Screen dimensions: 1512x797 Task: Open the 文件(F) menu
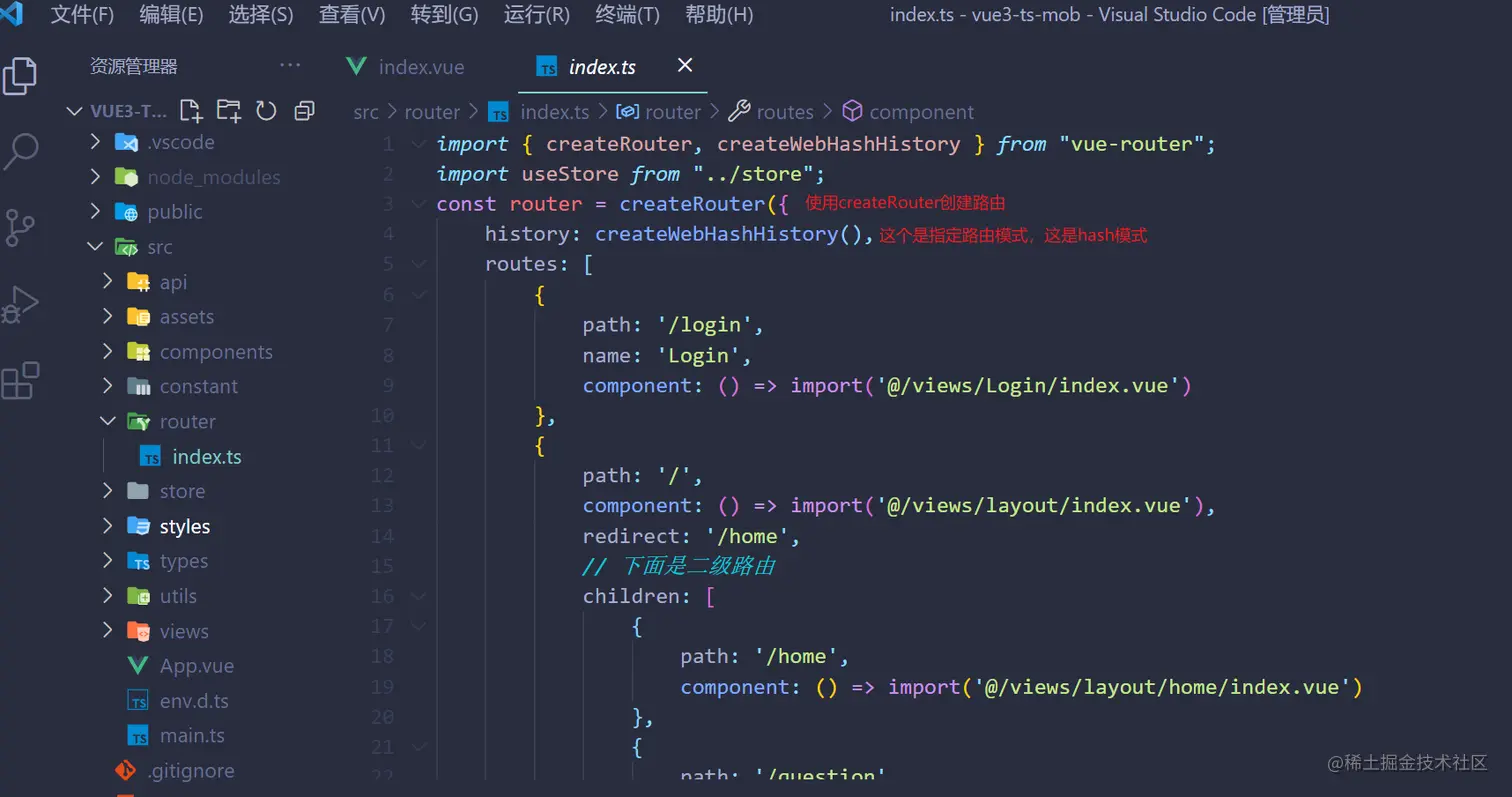coord(82,15)
